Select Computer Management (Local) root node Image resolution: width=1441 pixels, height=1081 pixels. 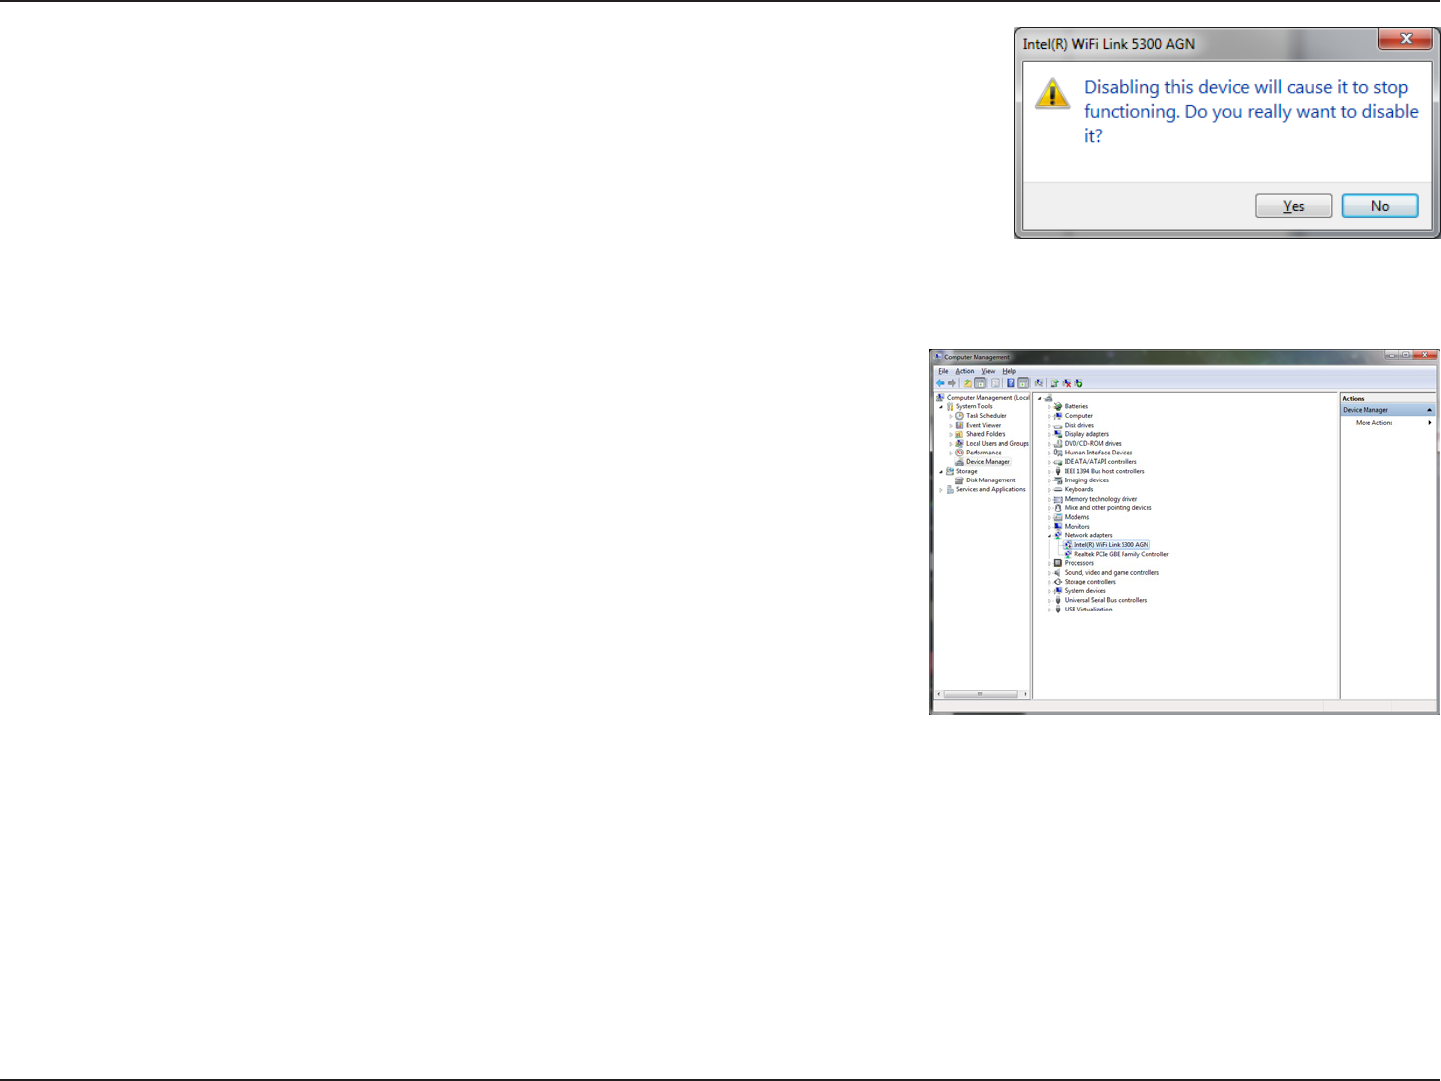pos(988,398)
